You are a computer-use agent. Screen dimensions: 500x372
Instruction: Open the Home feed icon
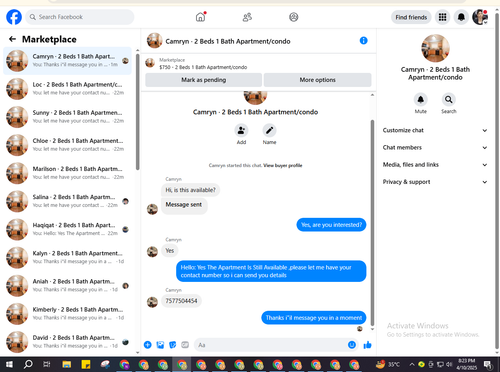200,17
